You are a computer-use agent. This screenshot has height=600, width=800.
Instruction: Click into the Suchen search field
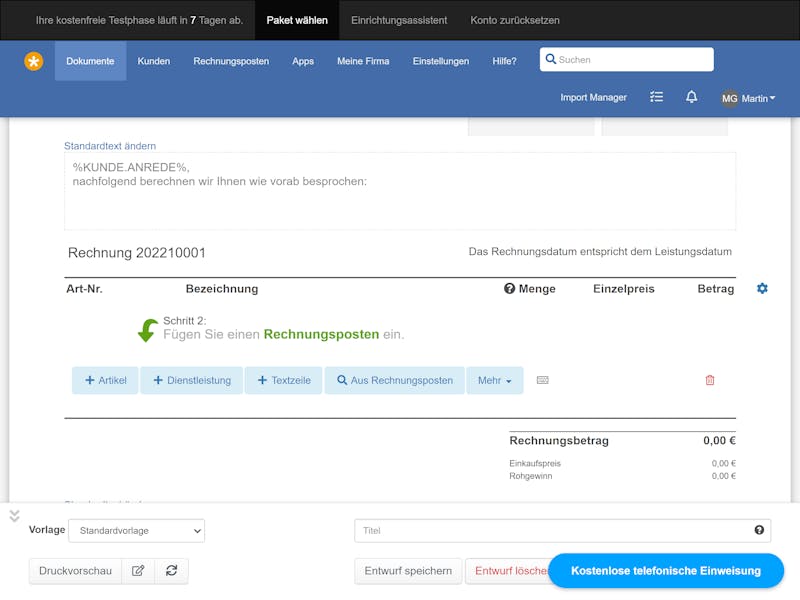click(x=627, y=60)
